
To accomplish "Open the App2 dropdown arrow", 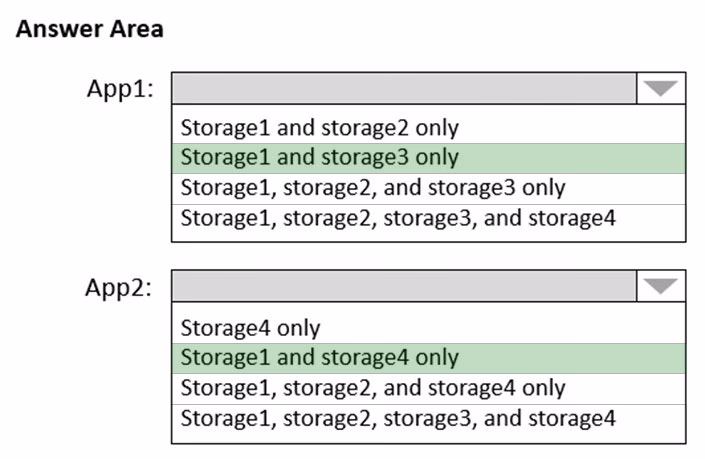I will coord(661,286).
